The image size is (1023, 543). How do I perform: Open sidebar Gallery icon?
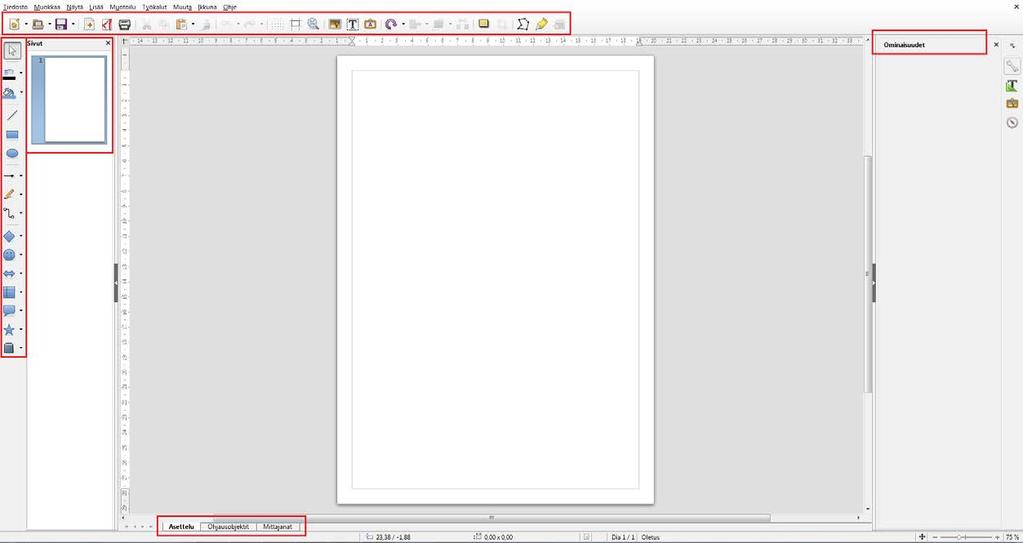(x=1012, y=103)
